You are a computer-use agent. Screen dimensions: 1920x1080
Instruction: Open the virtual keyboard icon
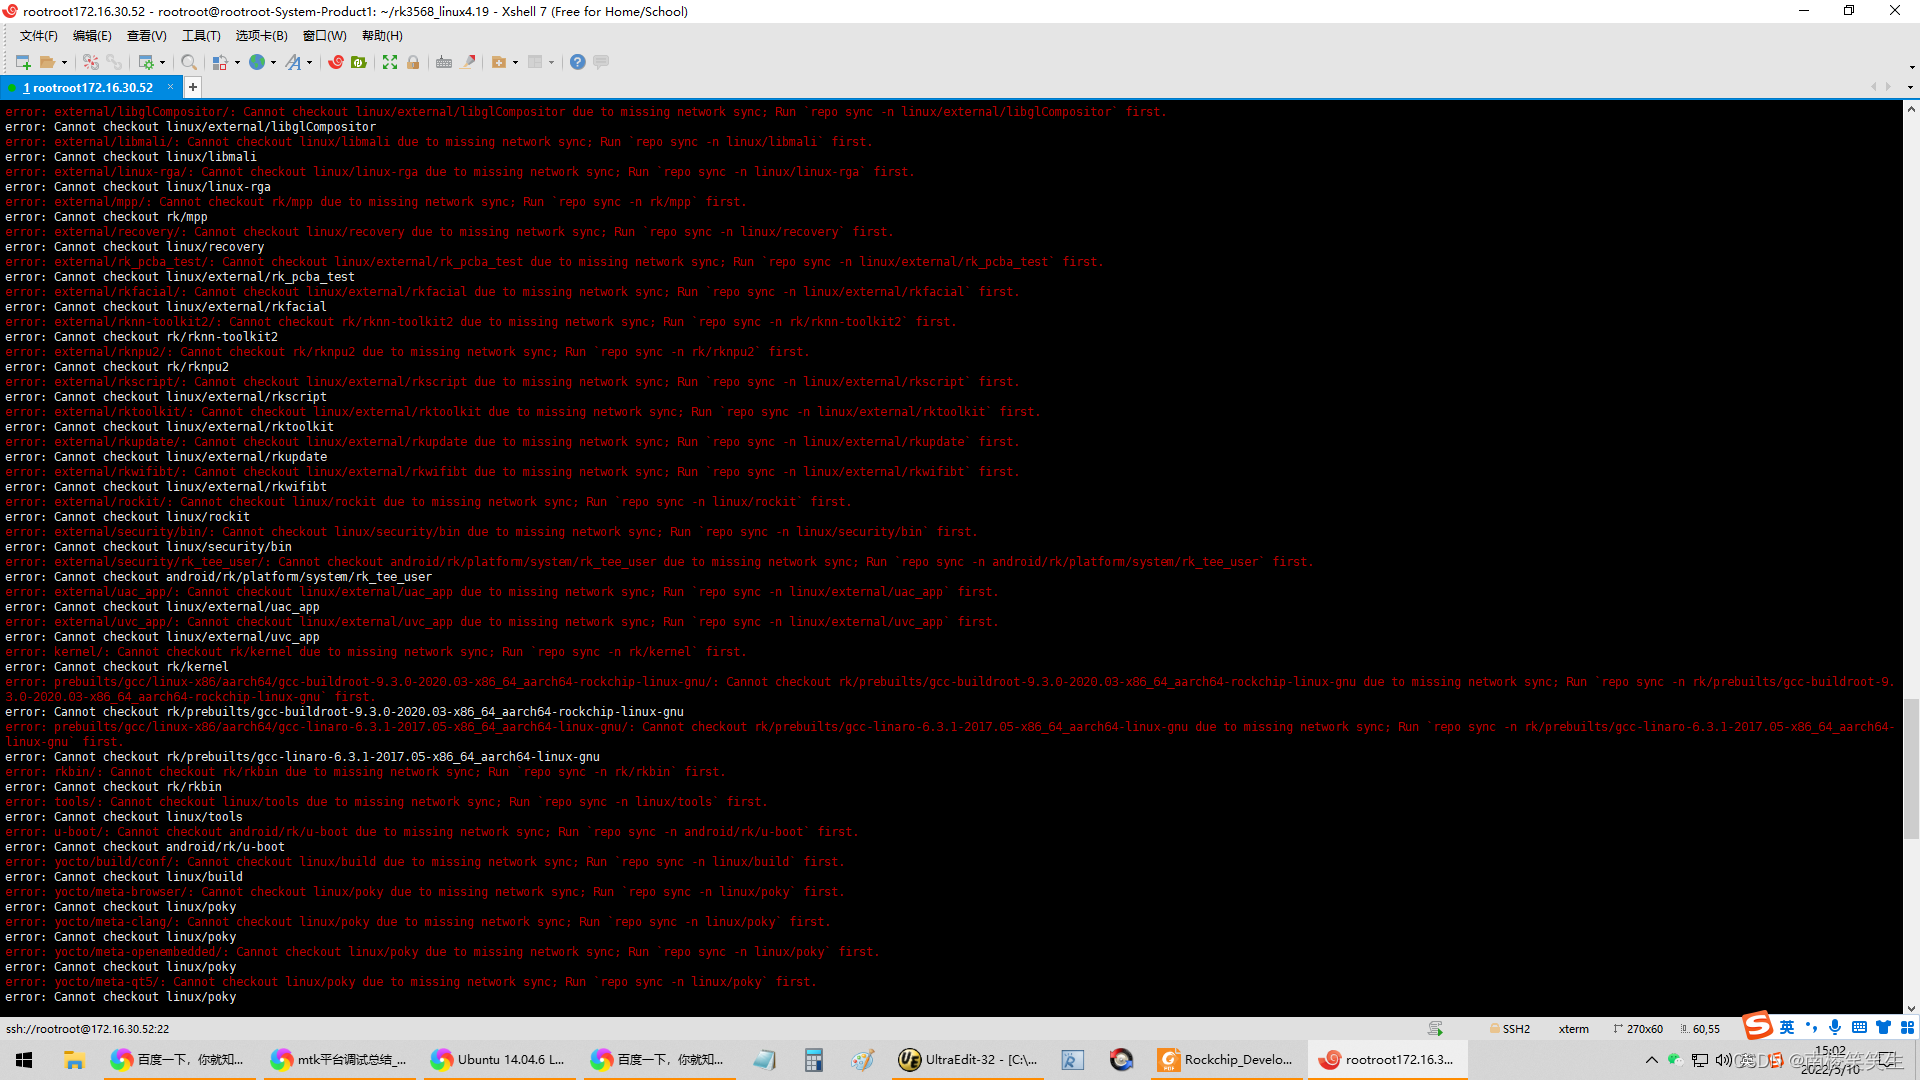(444, 62)
